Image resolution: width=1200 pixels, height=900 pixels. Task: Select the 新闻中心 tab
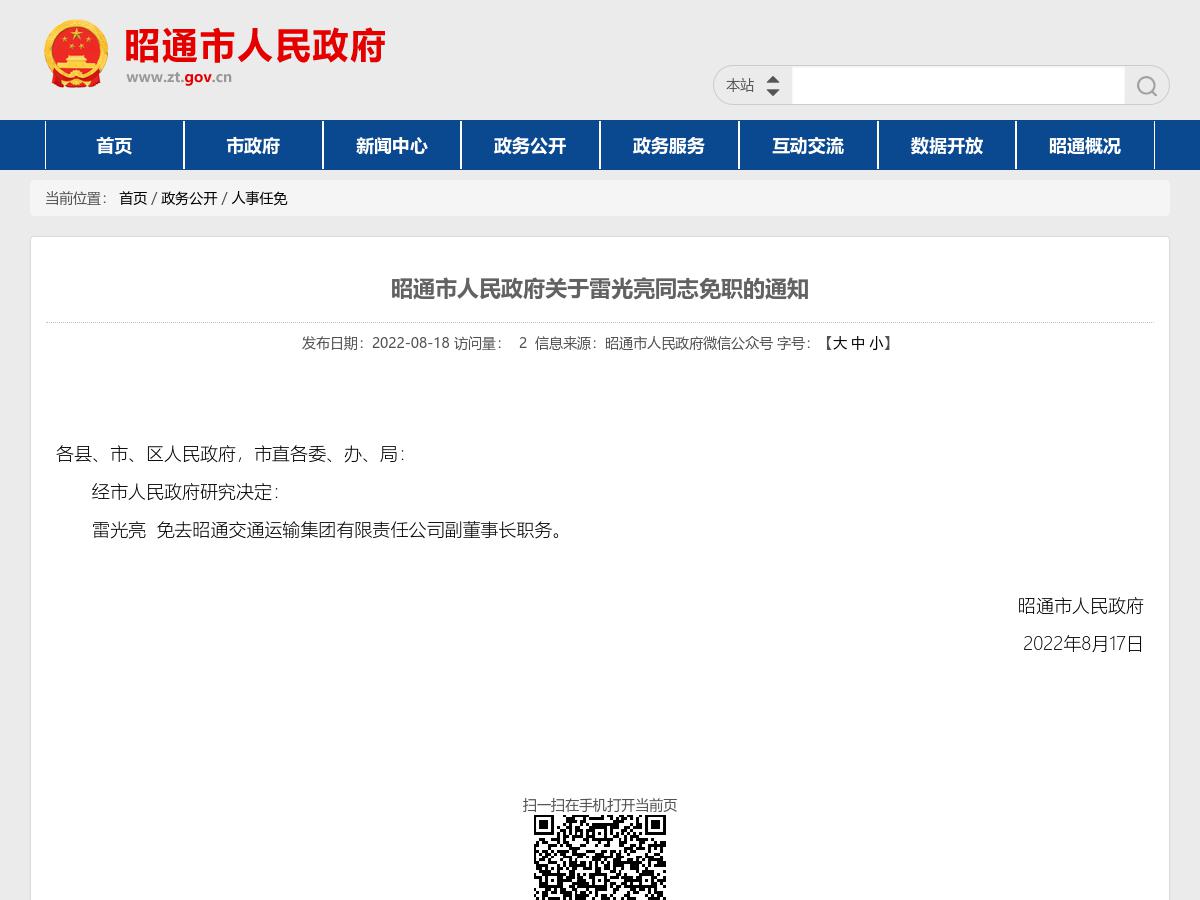392,145
